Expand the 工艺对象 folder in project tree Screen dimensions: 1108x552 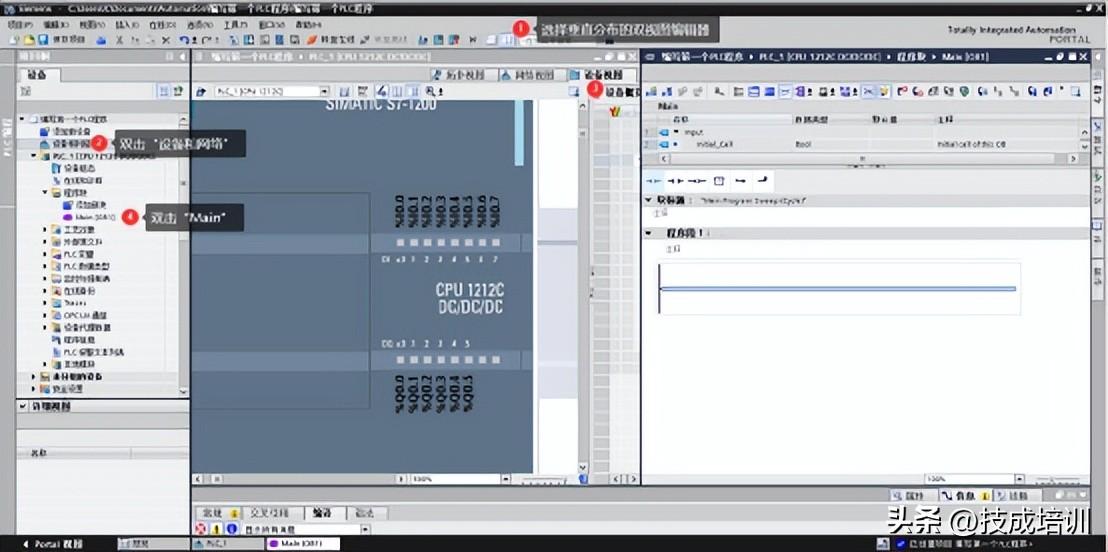(x=45, y=229)
